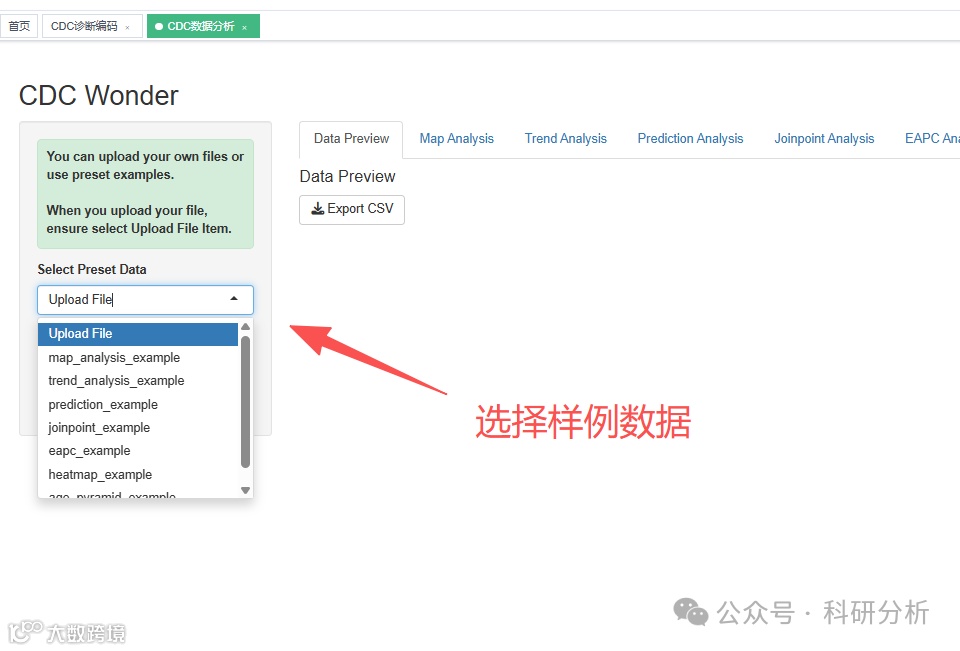Select trend_analysis_example preset

point(138,381)
